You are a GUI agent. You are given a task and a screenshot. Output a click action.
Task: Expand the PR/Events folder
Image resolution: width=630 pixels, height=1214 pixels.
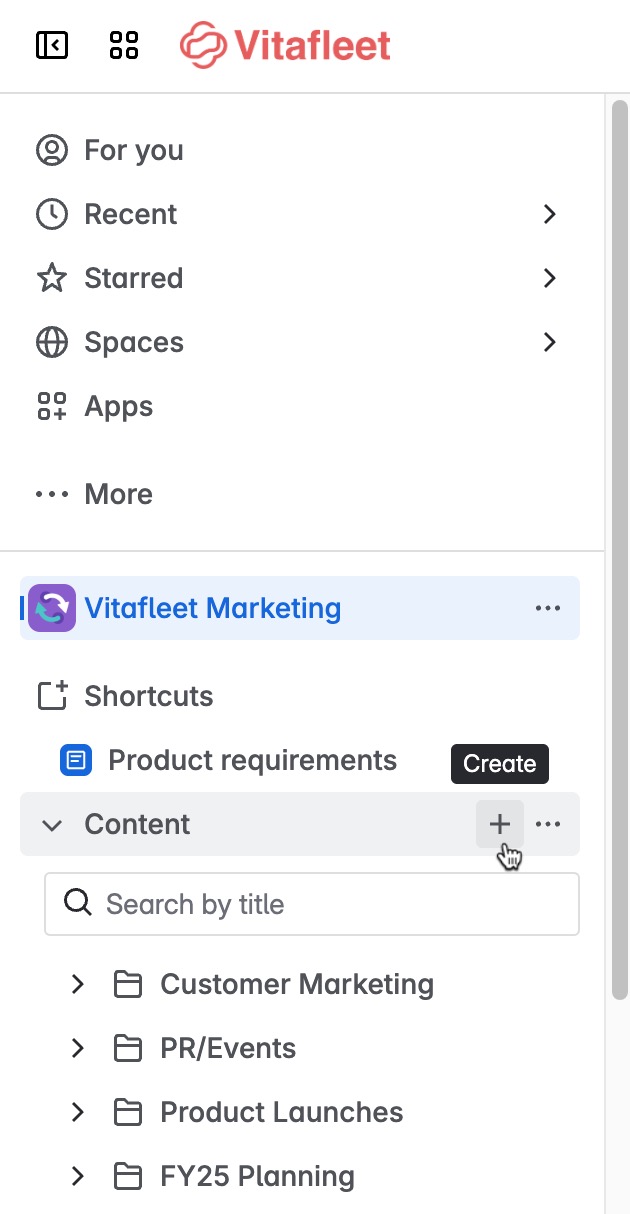point(78,1048)
